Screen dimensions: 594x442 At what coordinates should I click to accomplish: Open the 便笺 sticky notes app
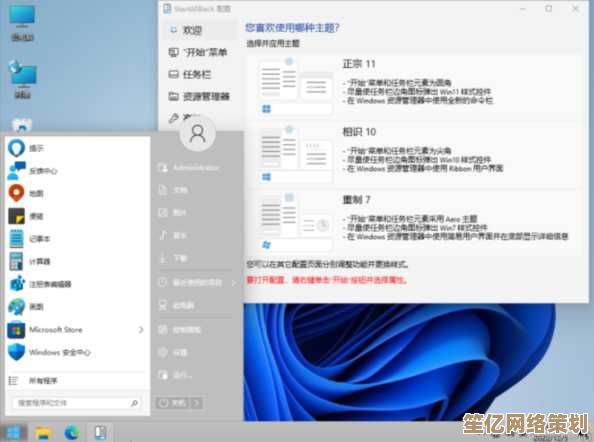(x=16, y=216)
